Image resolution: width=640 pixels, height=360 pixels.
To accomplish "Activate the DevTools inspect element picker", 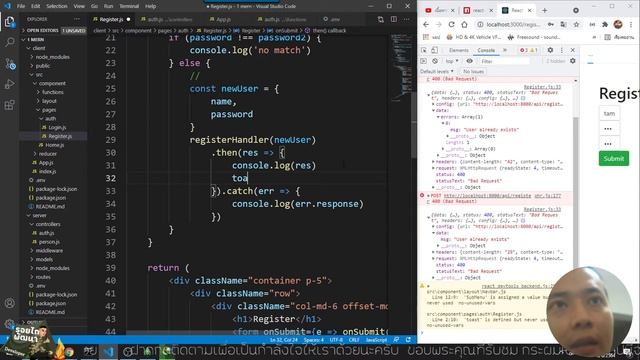I will (424, 50).
